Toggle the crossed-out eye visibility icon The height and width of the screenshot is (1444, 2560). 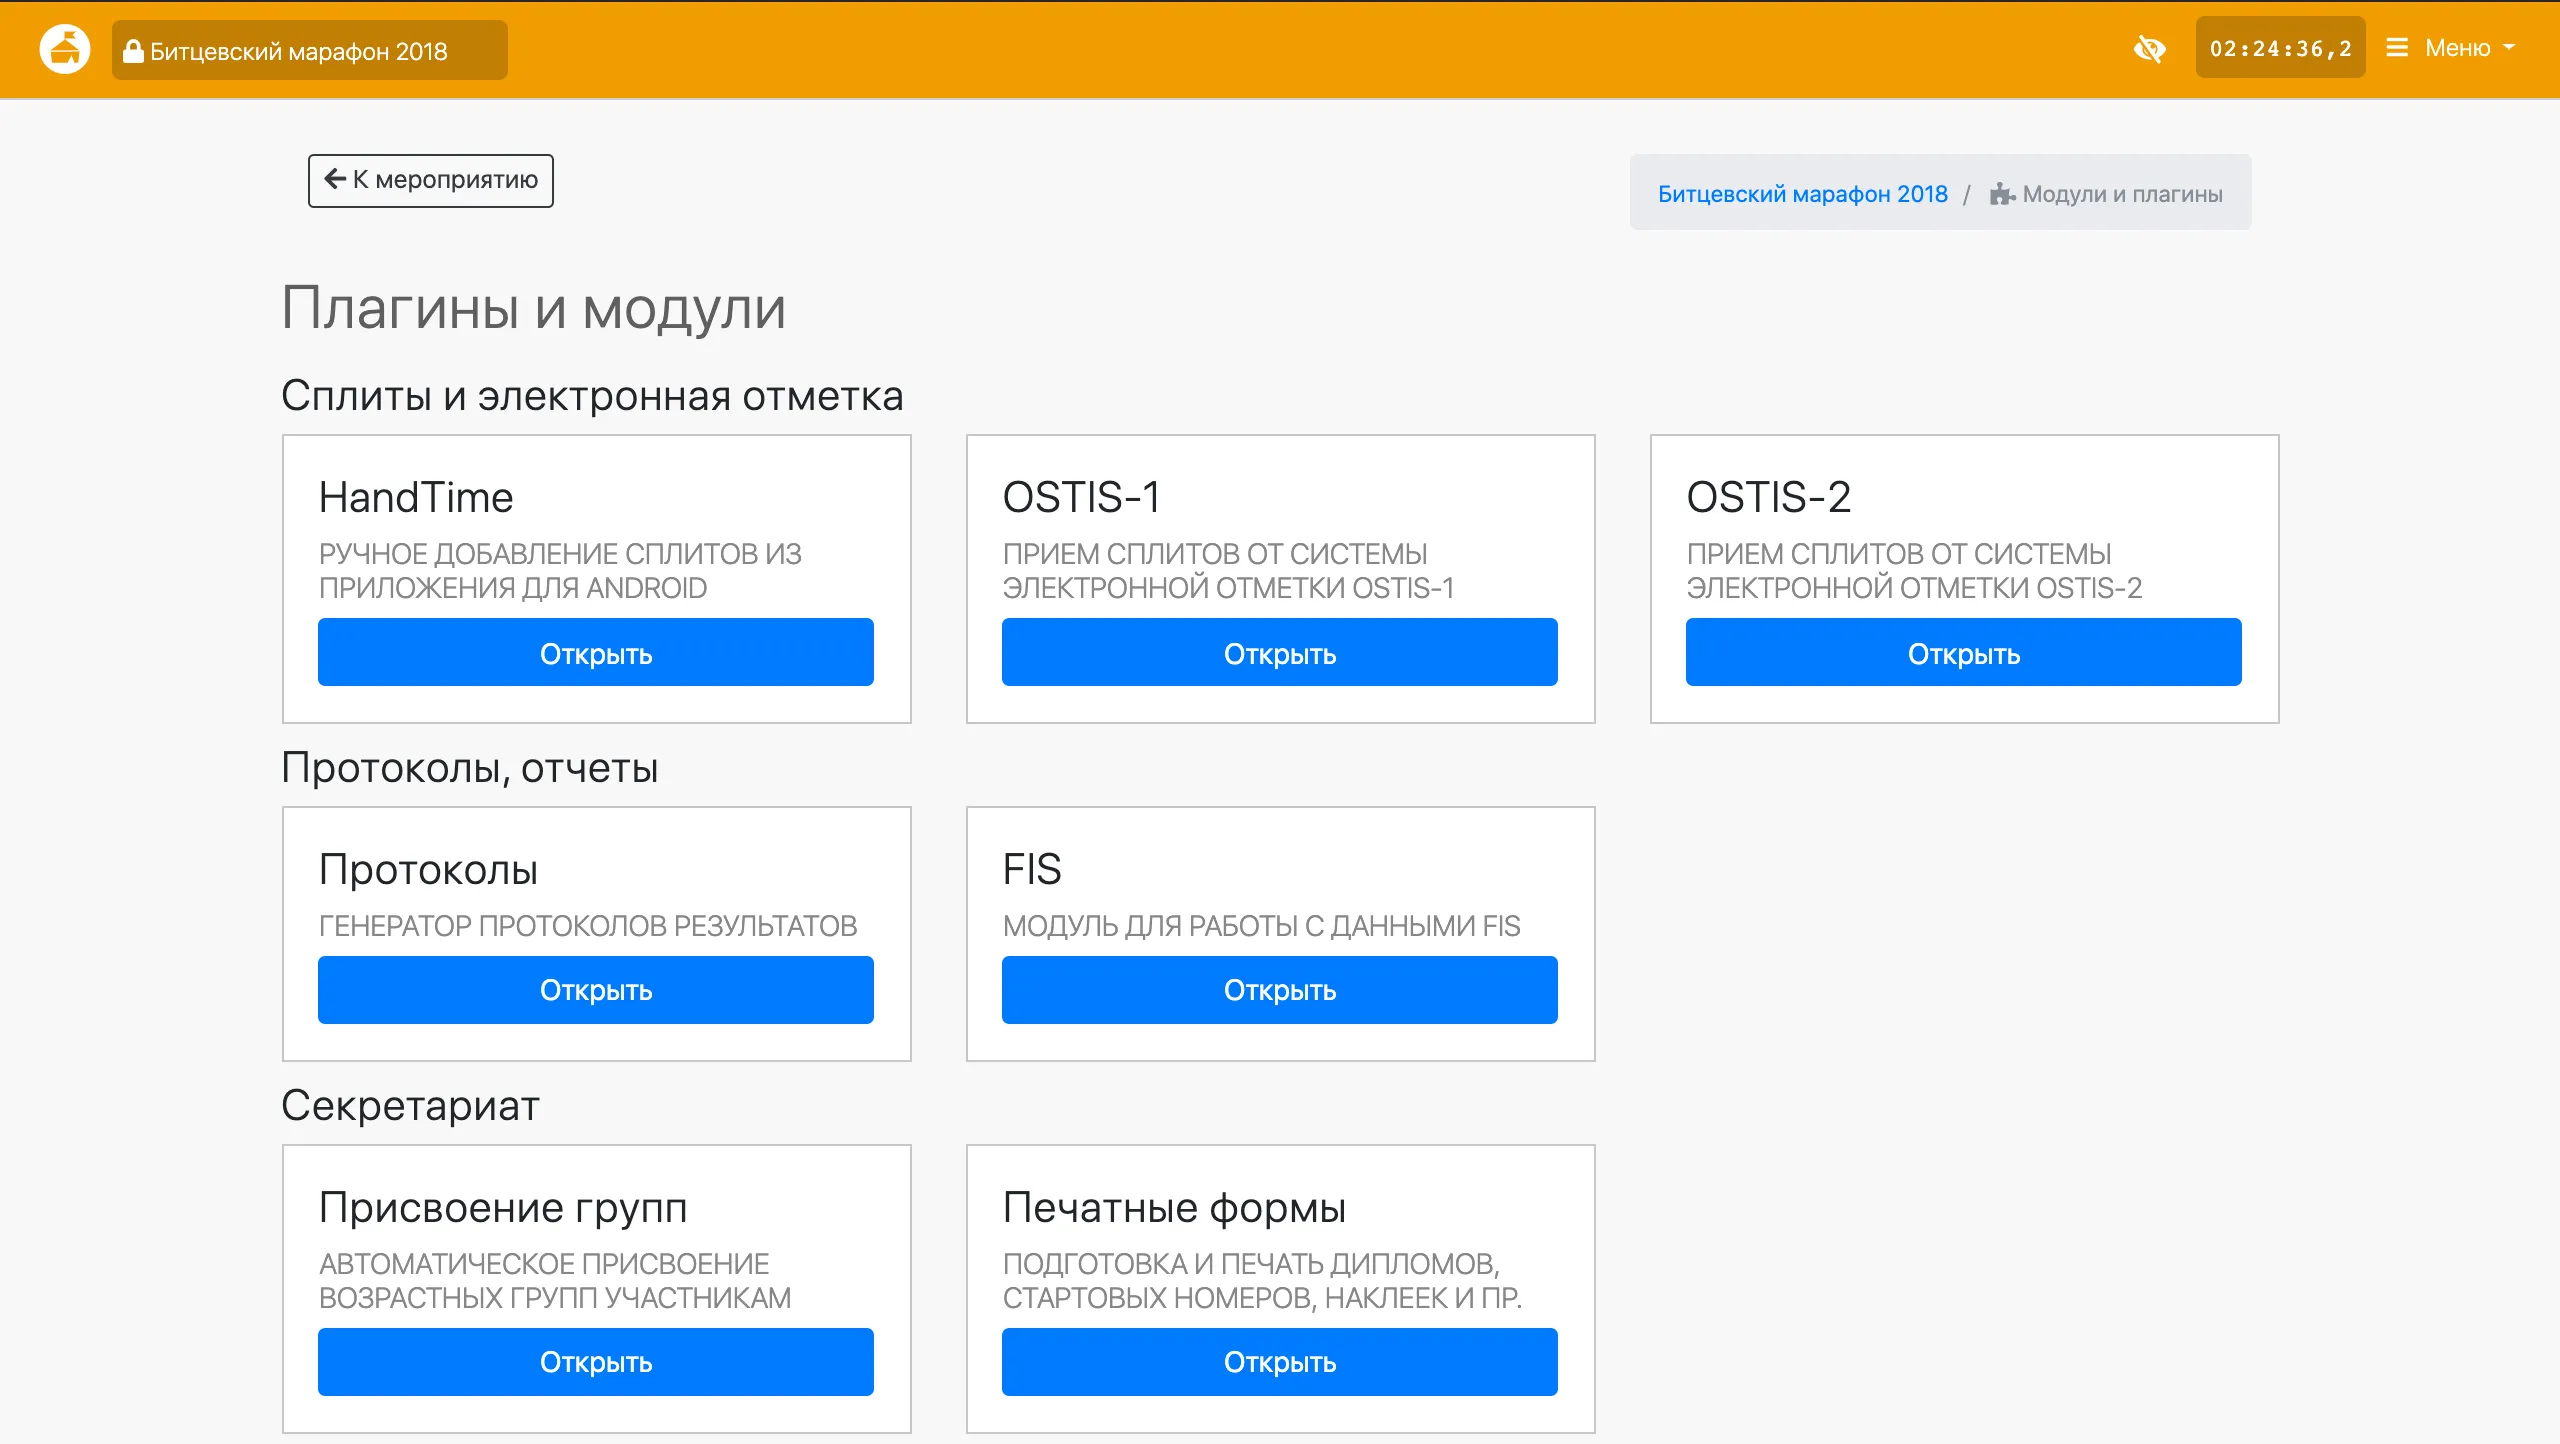point(2149,48)
